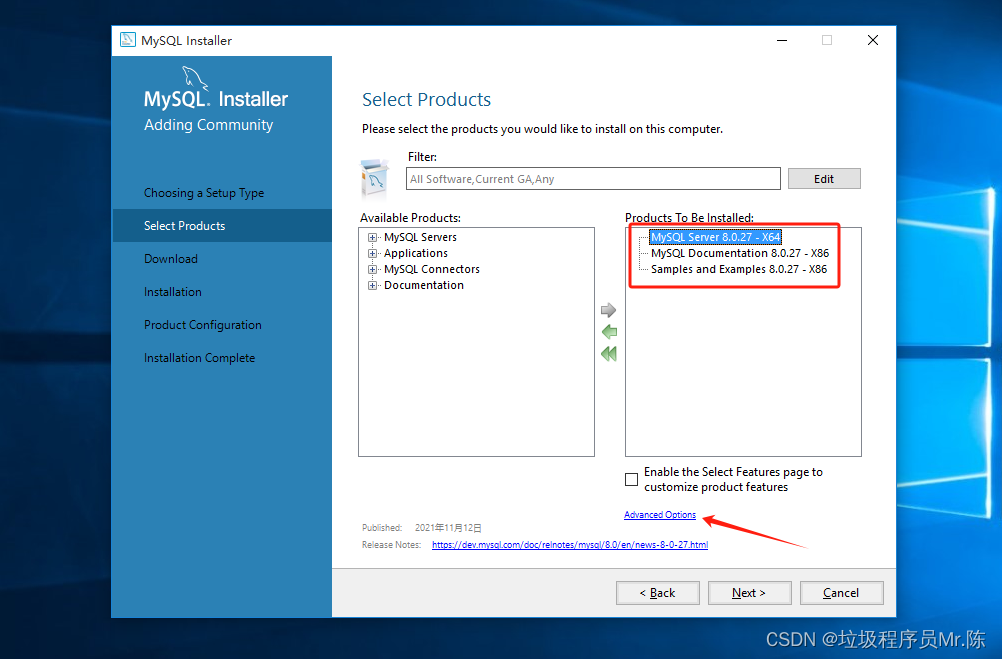
Task: Select Samples and Examples 8.0.27 - X86
Action: 739,269
